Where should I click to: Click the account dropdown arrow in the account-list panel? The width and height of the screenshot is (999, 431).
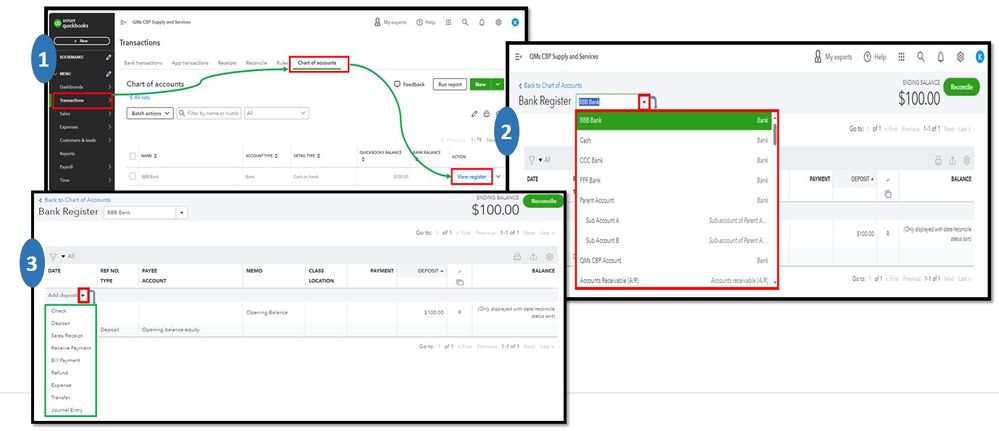point(644,102)
